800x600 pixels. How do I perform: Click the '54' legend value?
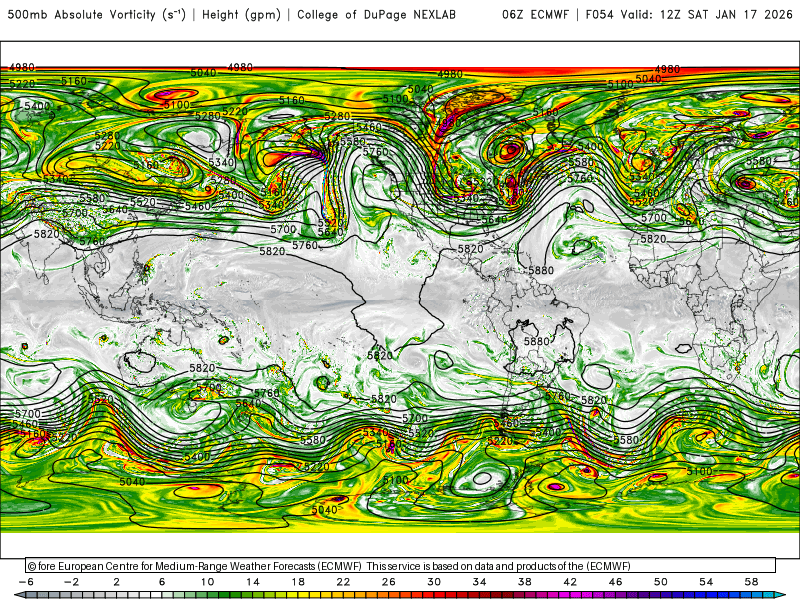706,582
